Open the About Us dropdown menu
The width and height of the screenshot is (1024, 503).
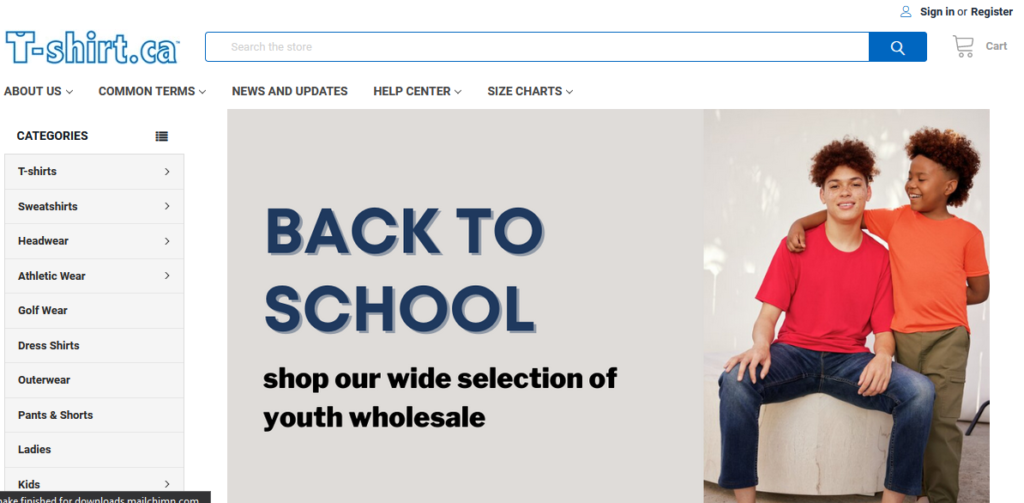(x=39, y=91)
